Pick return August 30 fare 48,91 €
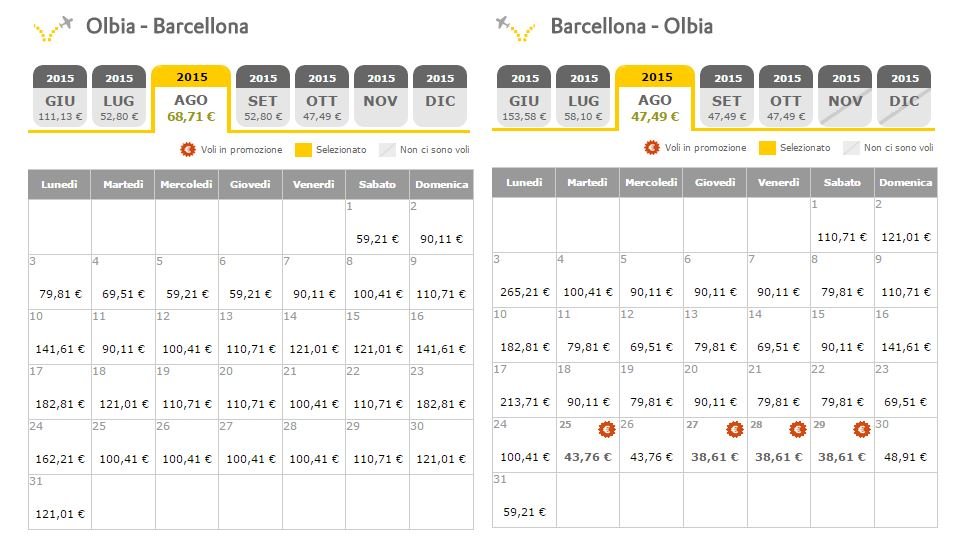 (x=905, y=445)
